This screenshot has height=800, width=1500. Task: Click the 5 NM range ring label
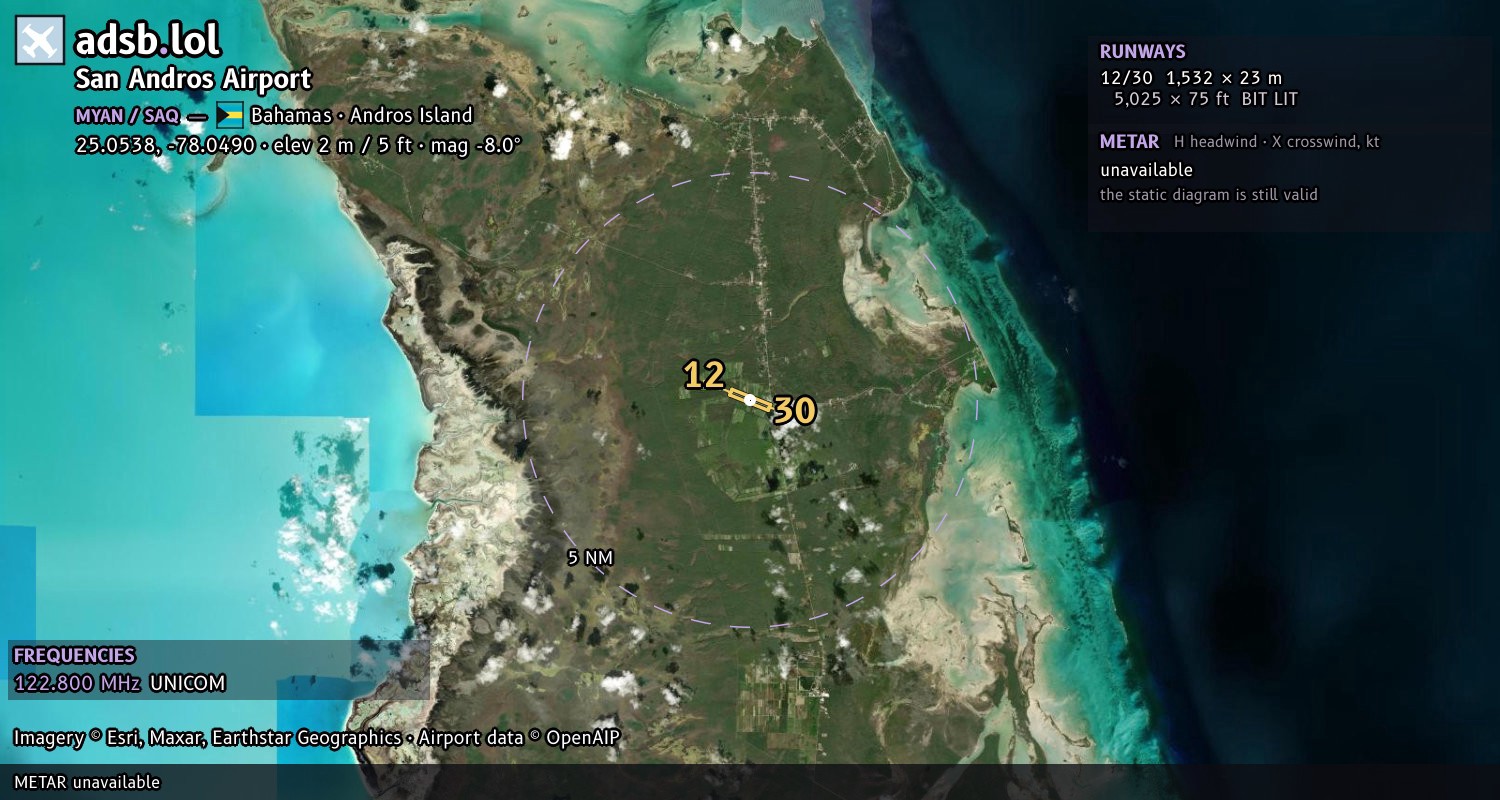click(x=590, y=558)
